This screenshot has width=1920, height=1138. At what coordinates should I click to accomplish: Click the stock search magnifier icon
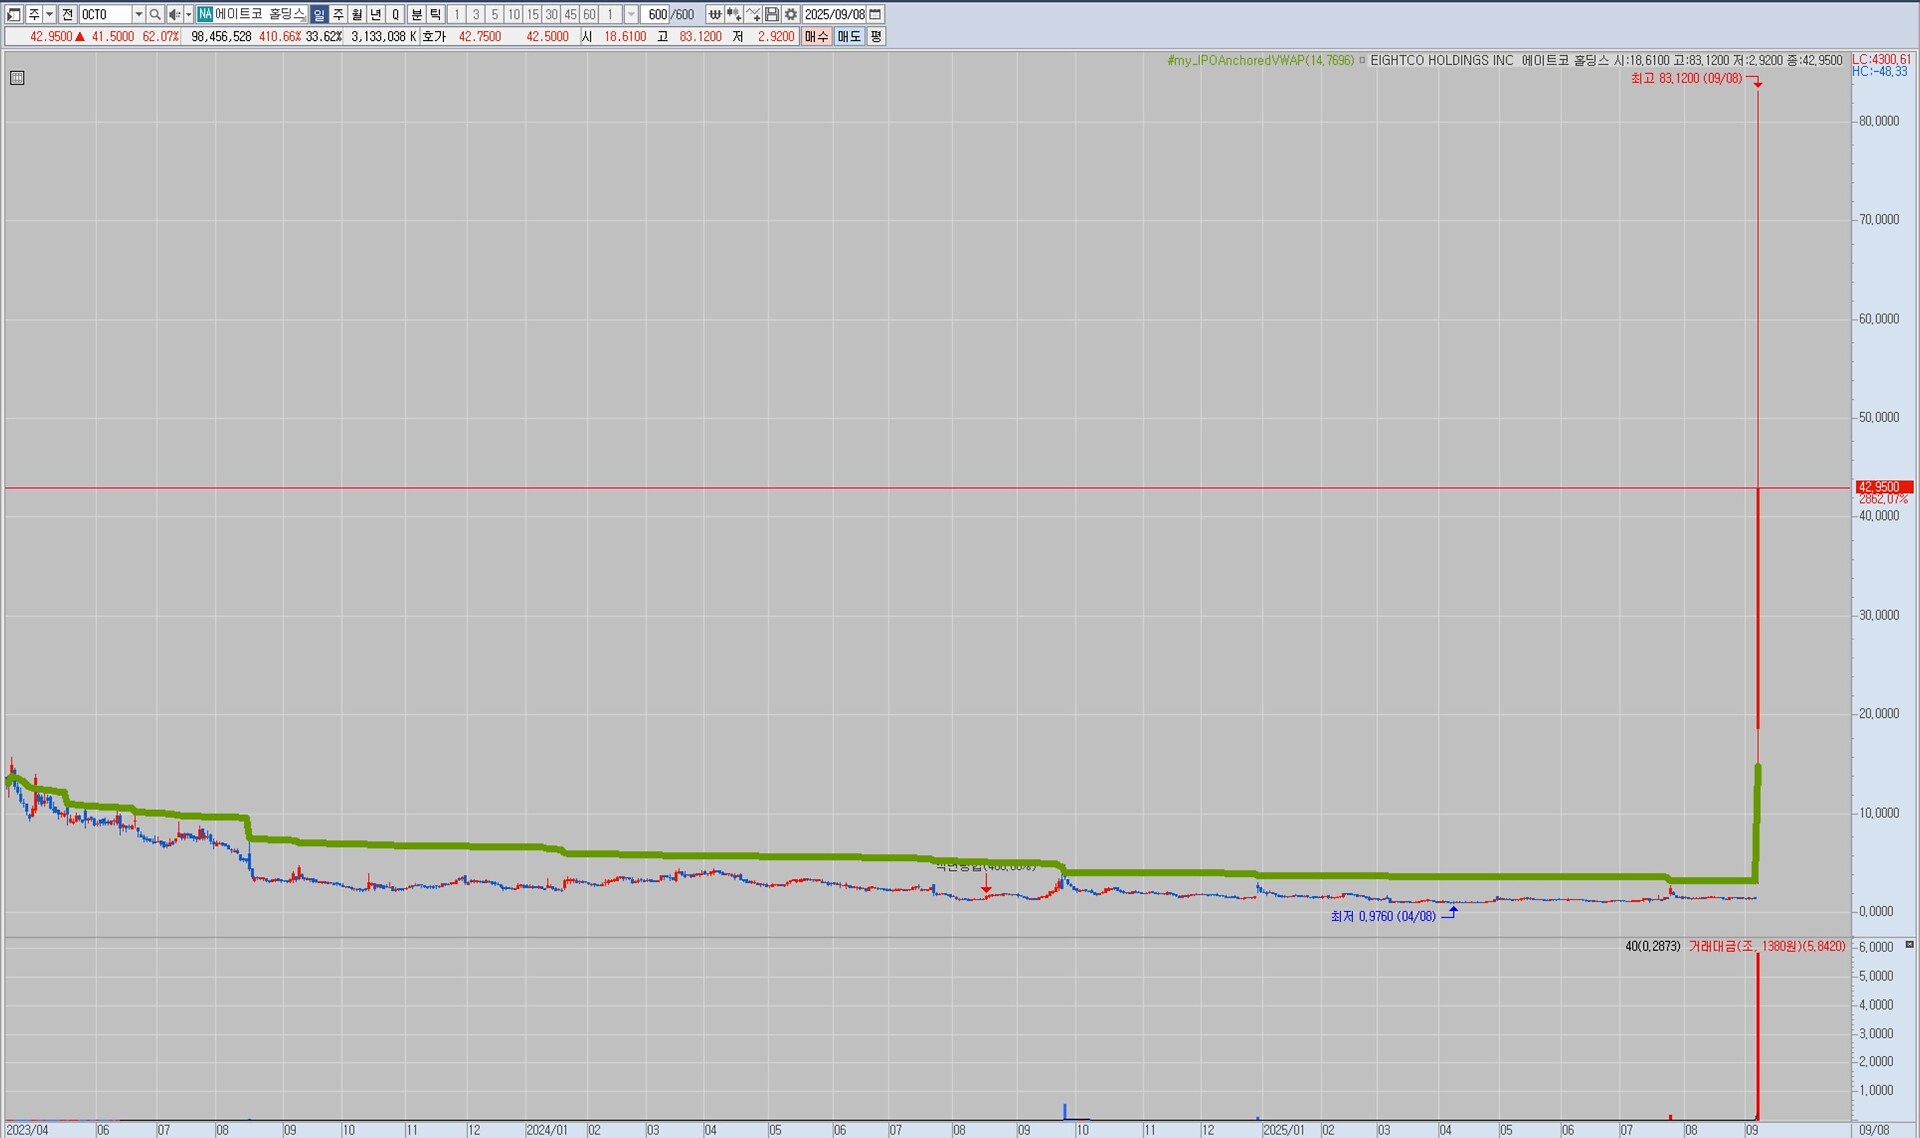(155, 14)
